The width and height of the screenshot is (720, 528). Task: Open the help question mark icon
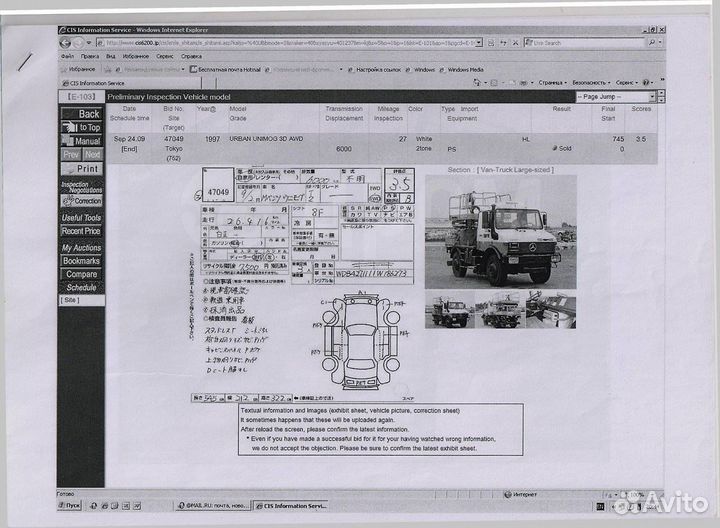click(x=646, y=83)
